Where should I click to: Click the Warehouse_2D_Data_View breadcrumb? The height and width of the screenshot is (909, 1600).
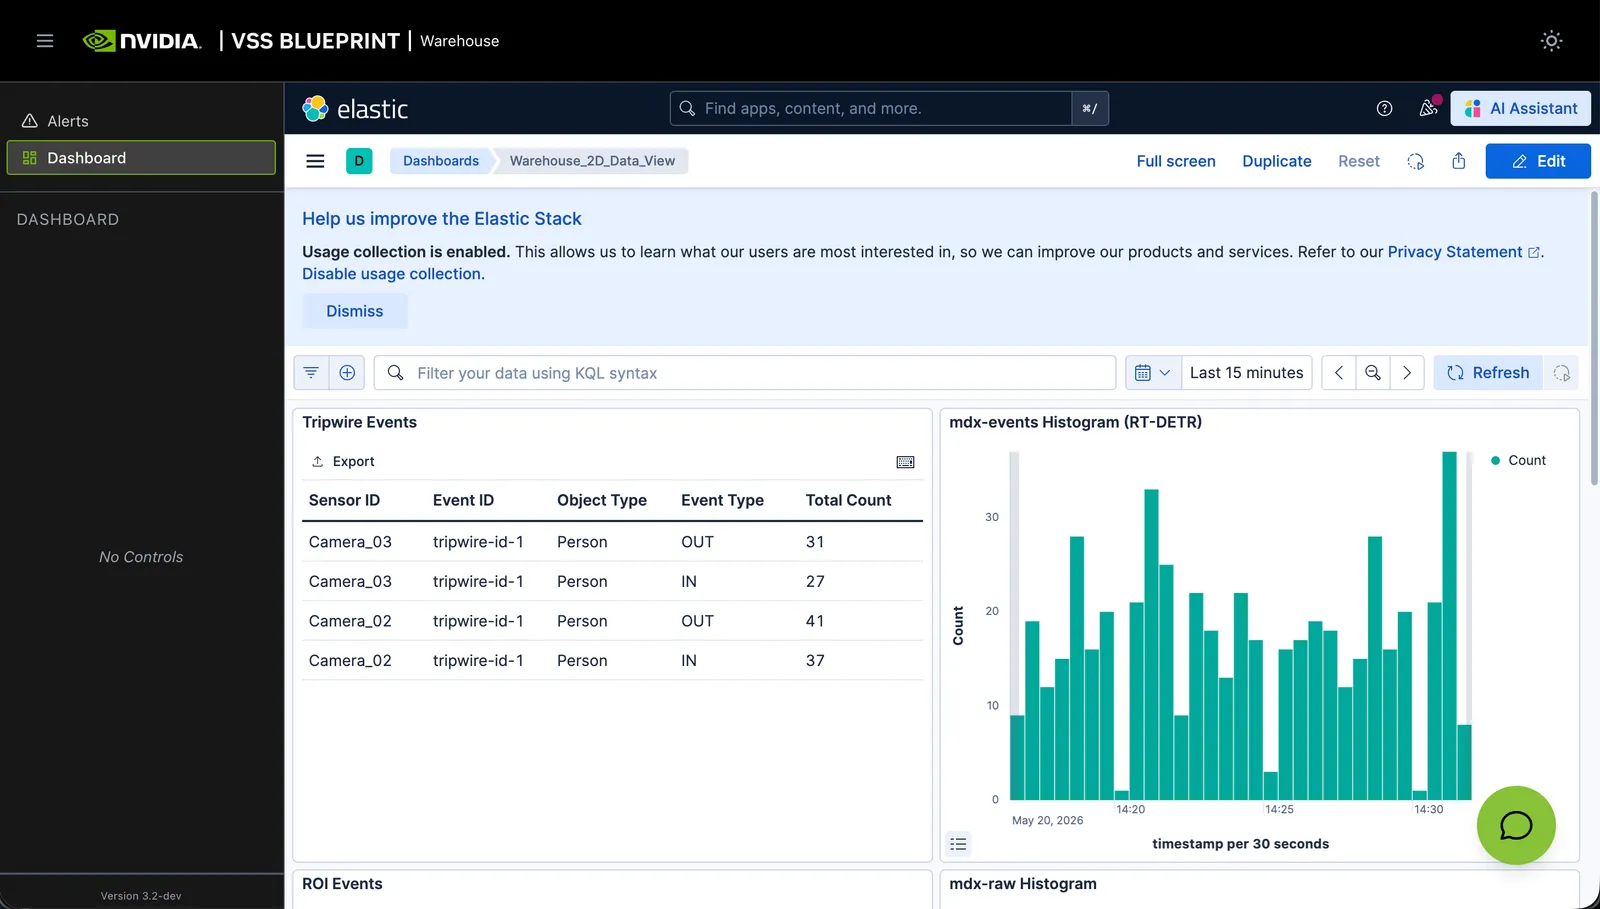tap(592, 161)
